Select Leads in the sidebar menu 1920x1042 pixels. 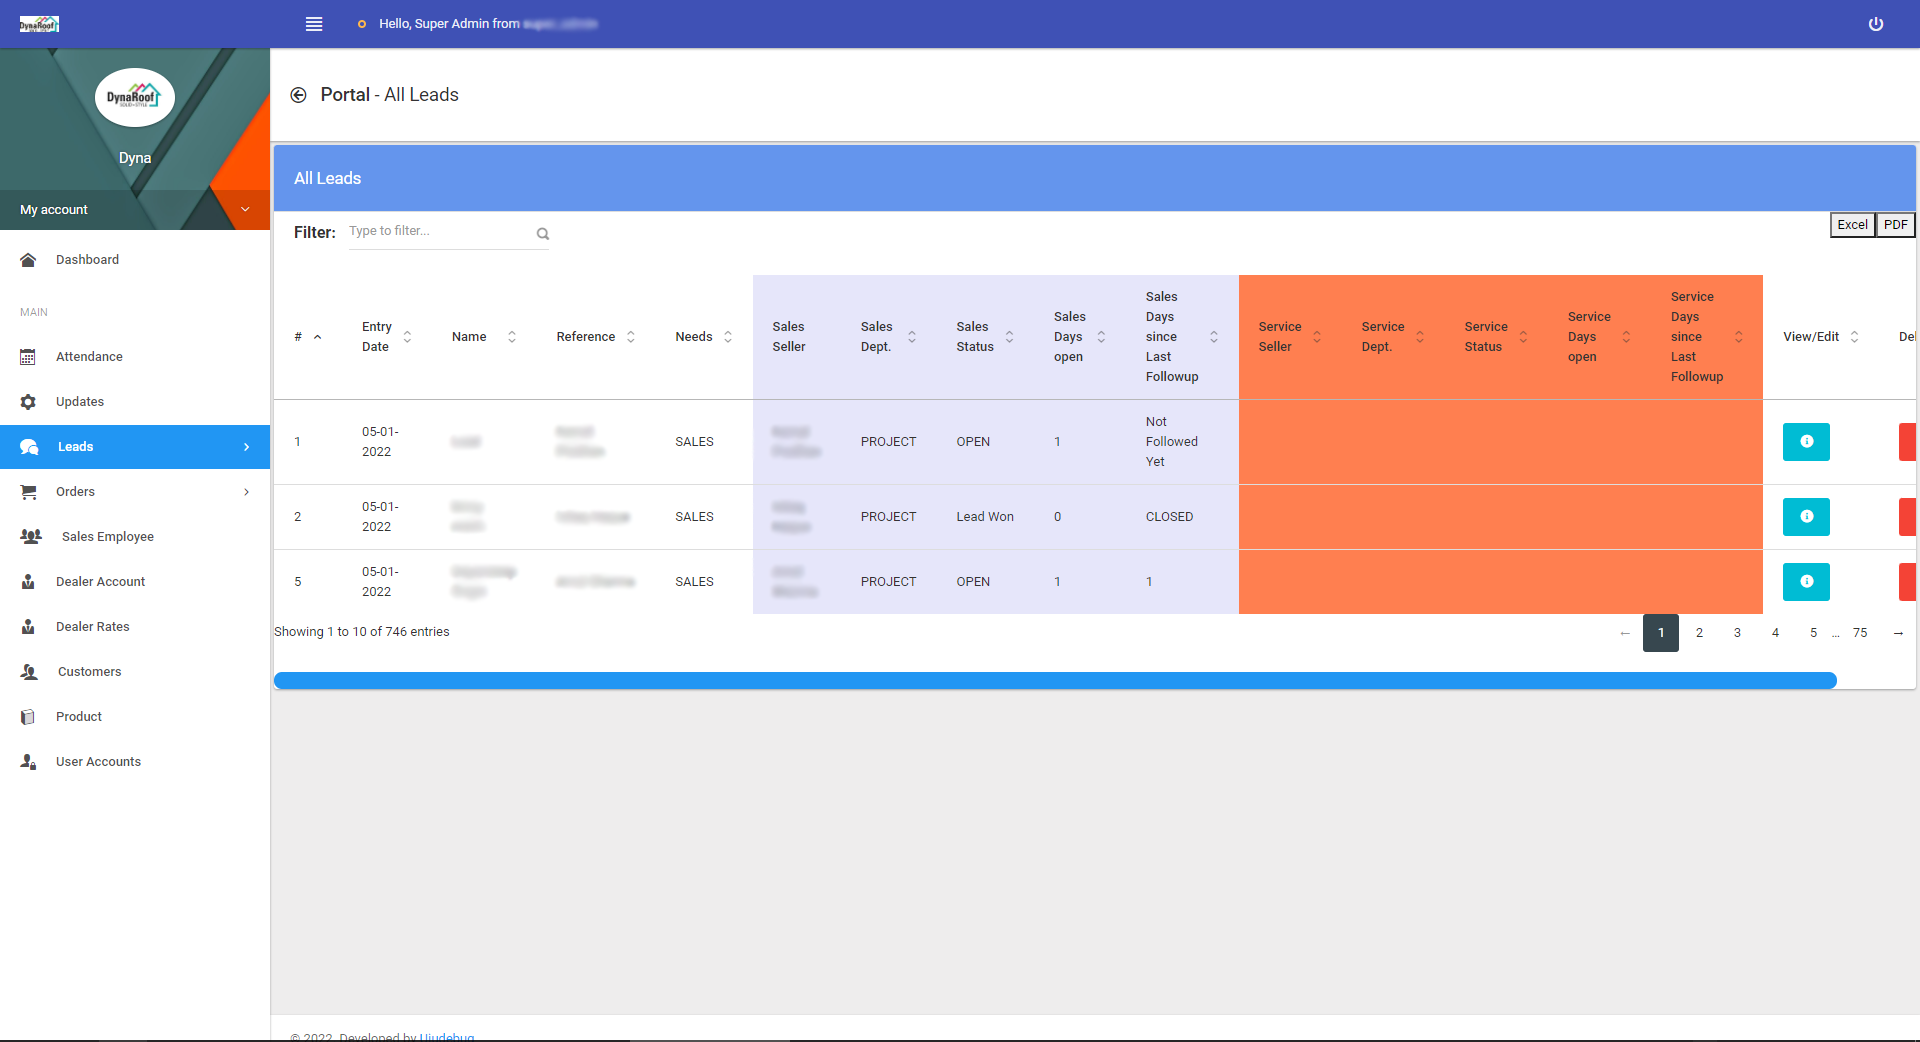[76, 446]
